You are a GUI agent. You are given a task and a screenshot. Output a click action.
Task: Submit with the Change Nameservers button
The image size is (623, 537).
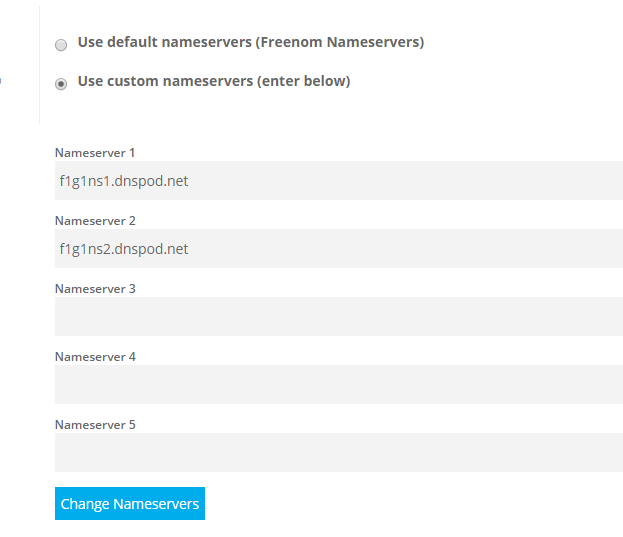click(x=130, y=503)
